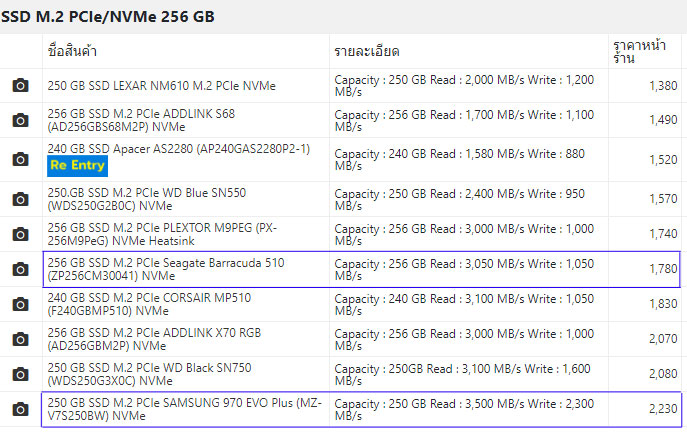Click the รายละเอียด column header
This screenshot has height=439, width=687.
367,51
